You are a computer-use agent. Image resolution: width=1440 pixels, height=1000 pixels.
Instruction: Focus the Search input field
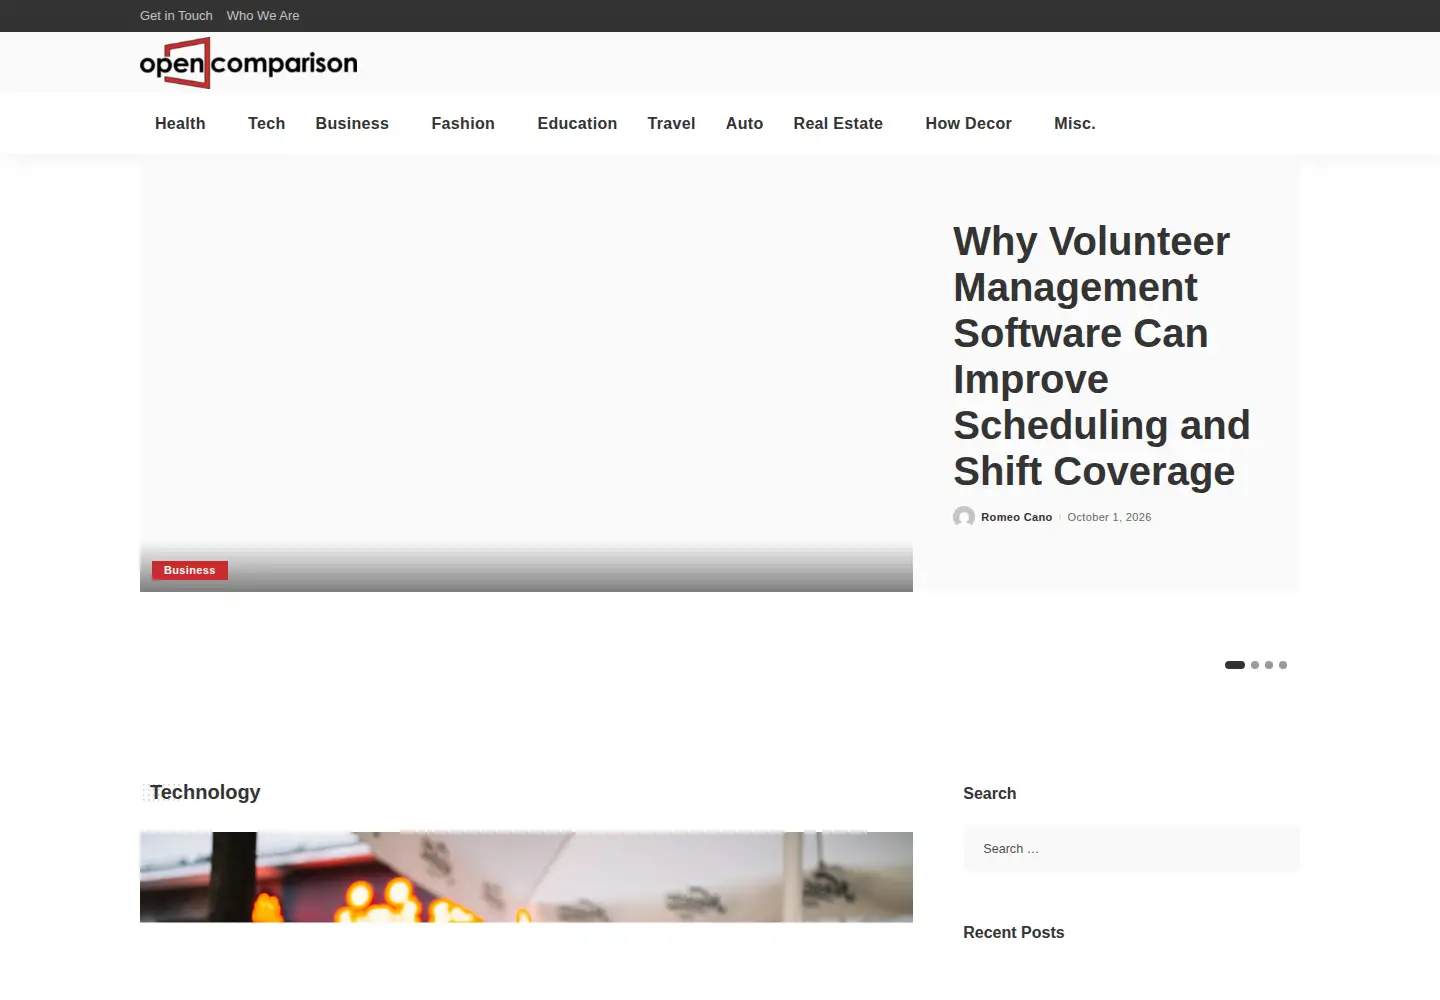click(x=1131, y=849)
